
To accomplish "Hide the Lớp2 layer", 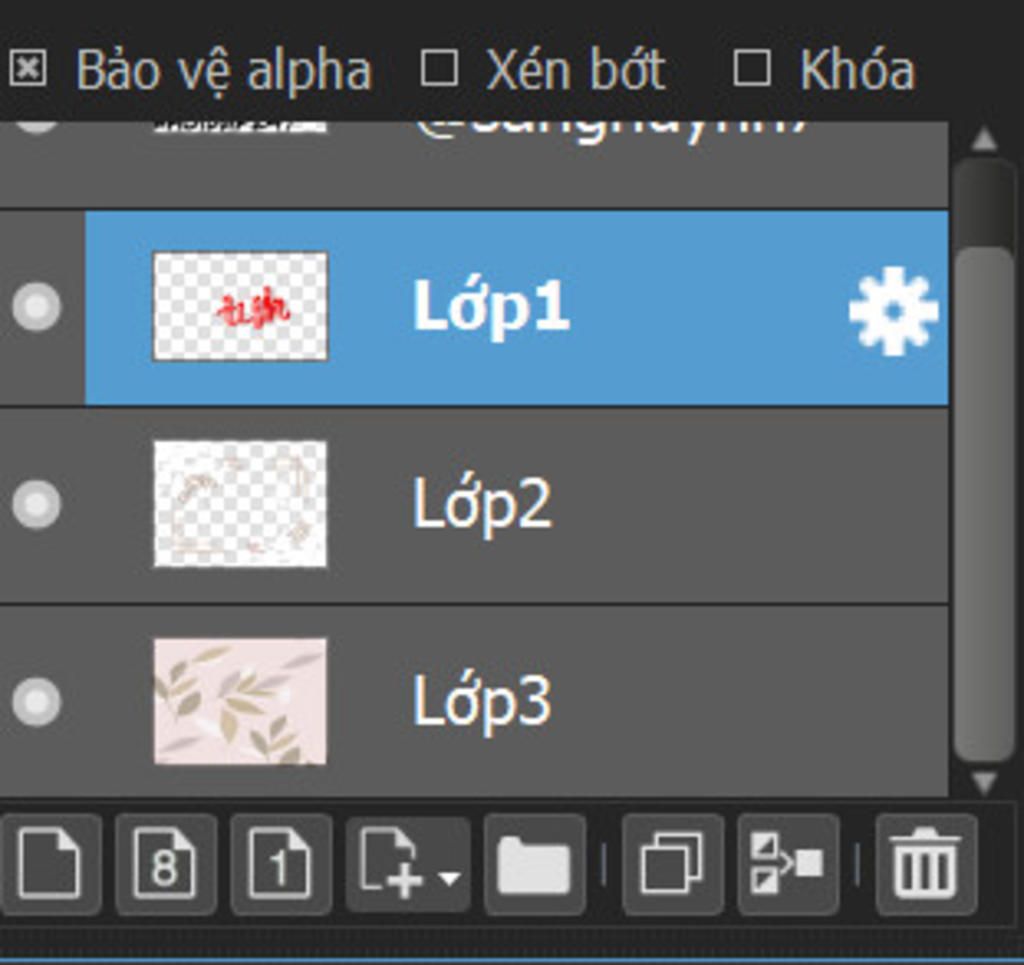I will coord(37,504).
